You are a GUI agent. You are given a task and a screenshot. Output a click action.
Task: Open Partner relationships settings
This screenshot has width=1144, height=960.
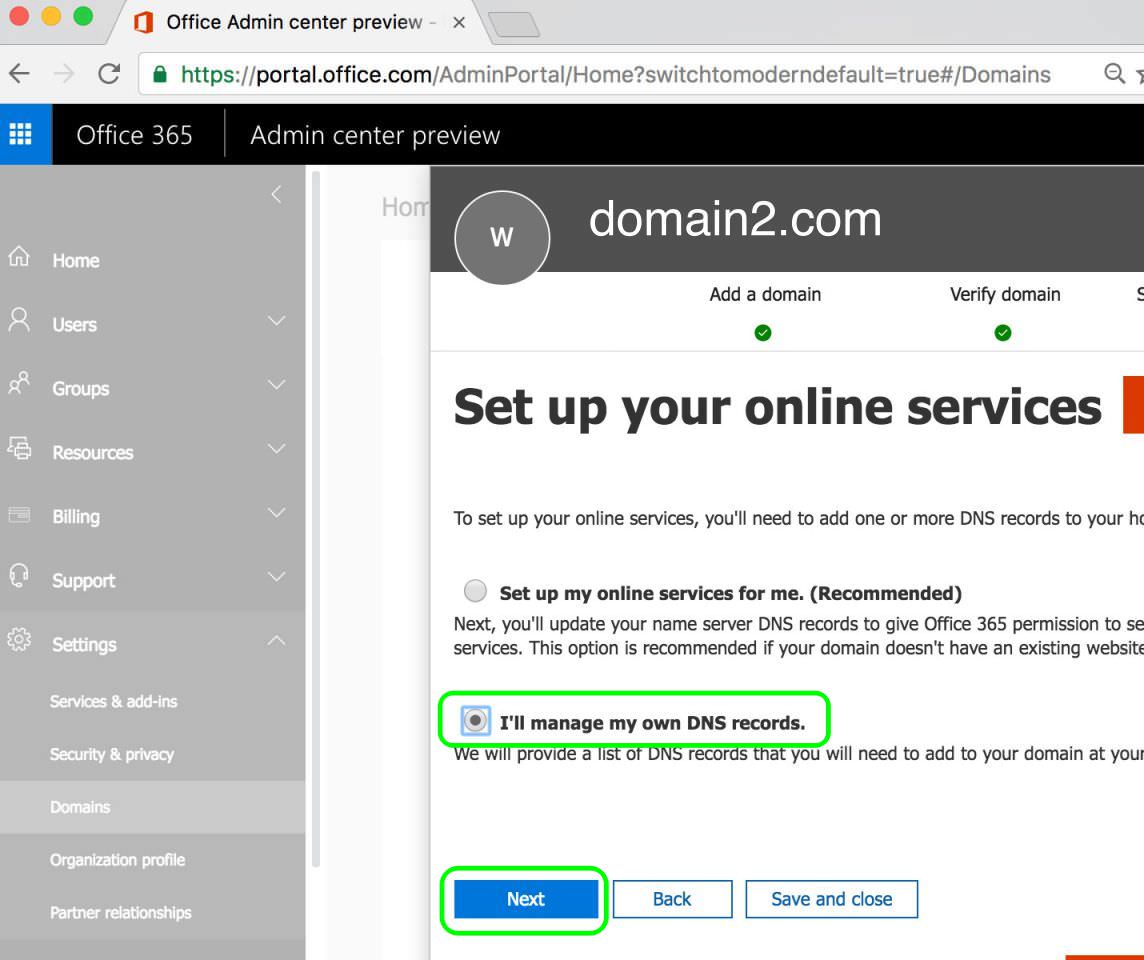tap(120, 913)
